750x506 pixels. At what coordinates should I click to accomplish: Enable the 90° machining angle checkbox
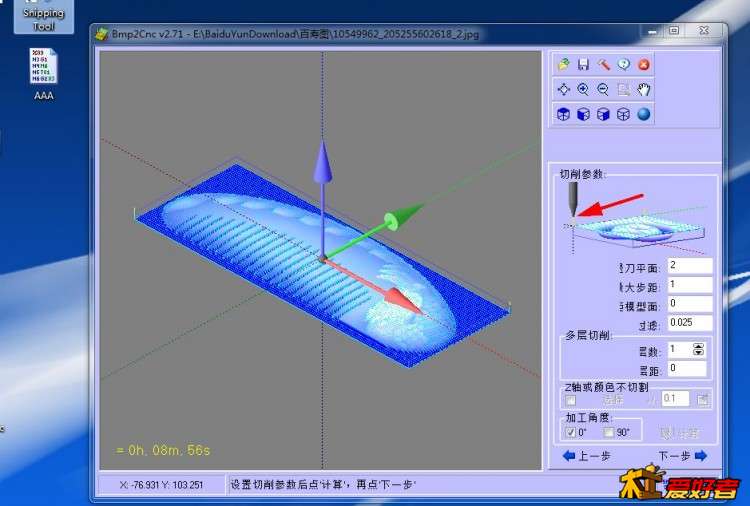point(609,433)
